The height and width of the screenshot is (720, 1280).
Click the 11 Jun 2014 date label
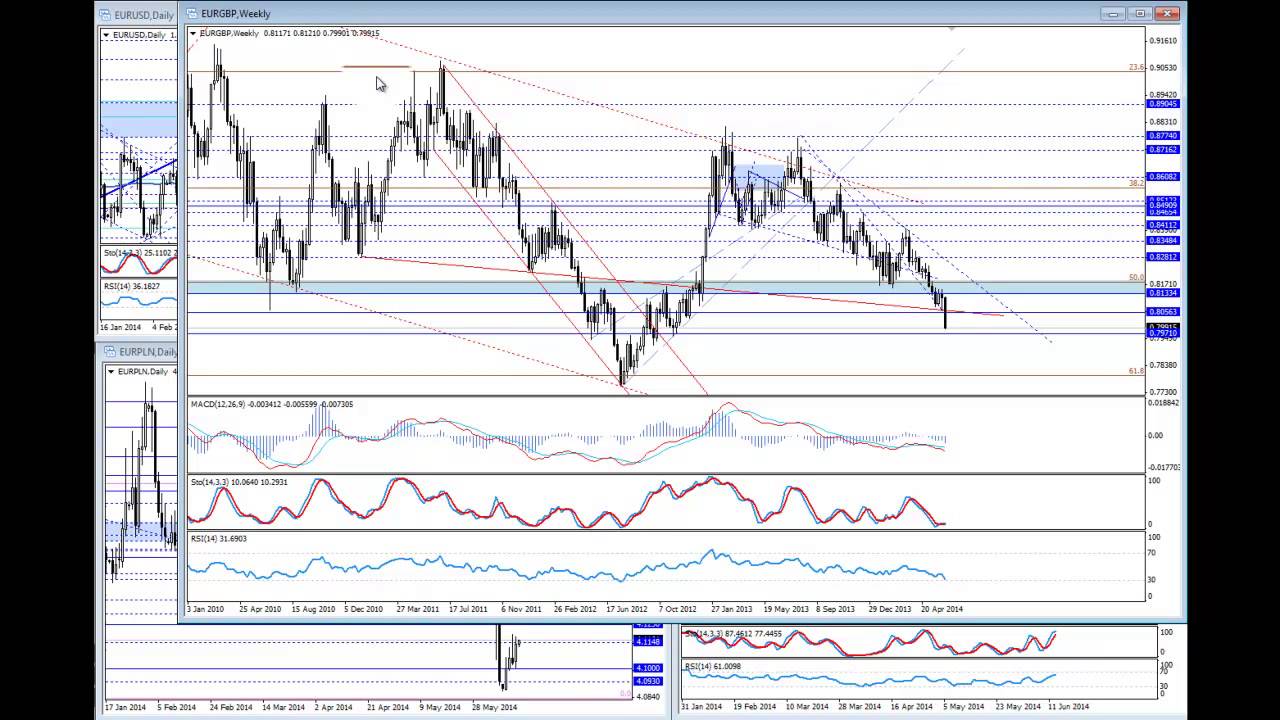[x=1068, y=706]
